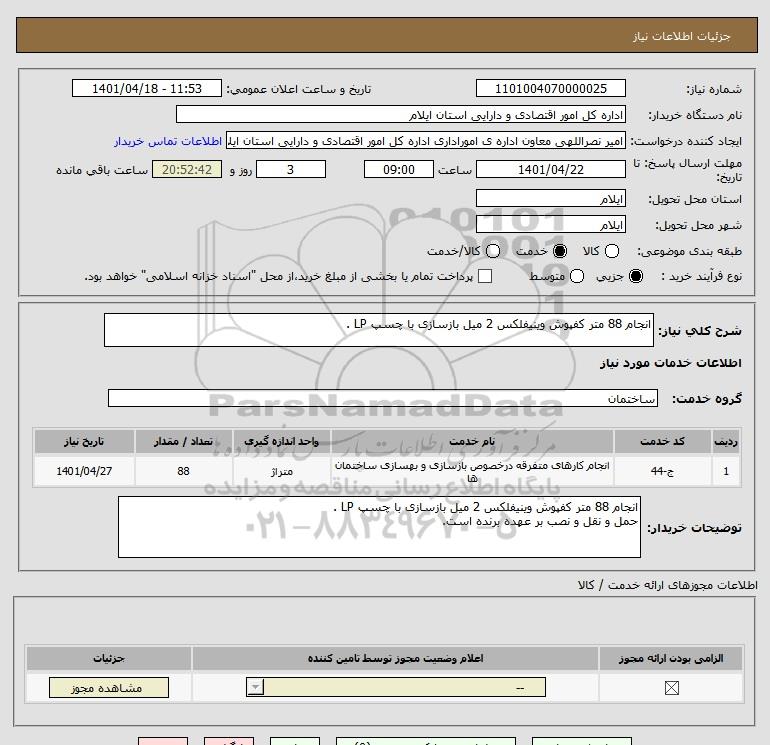
Task: Click row number 1 cell
Action: tap(726, 471)
